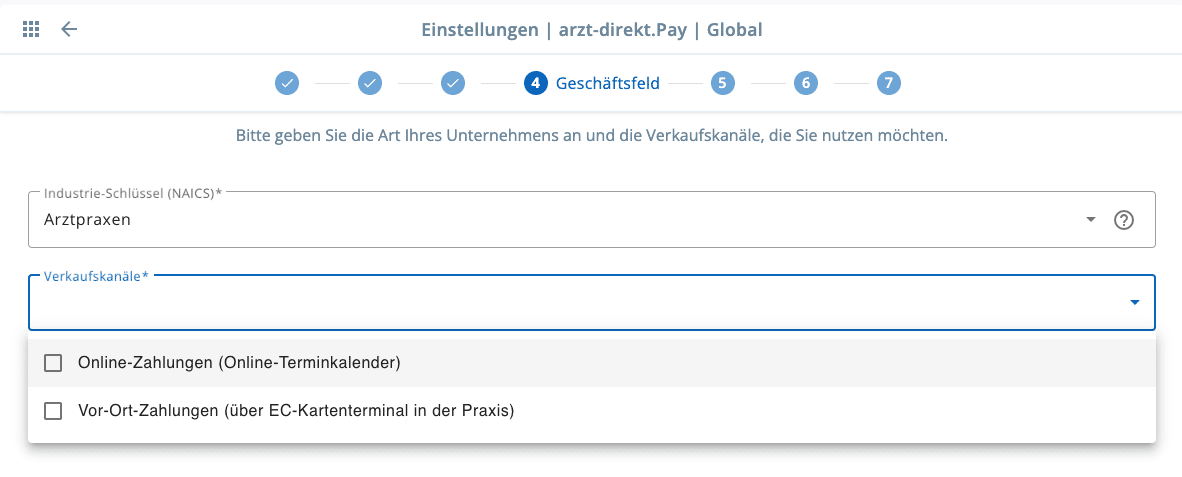Expand the Industrie-Schlüssel dropdown arrow
The image size is (1182, 477).
coord(1090,220)
